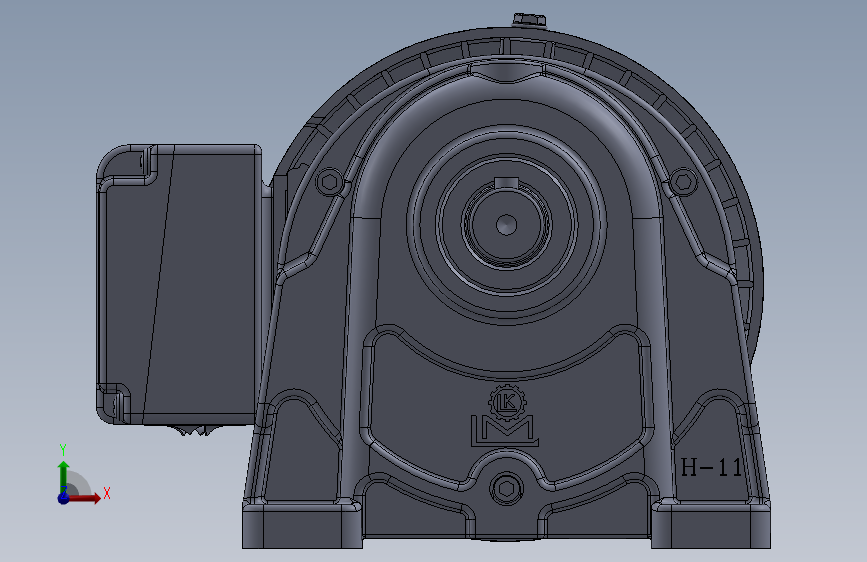Select the top vent plug on housing

[x=529, y=20]
